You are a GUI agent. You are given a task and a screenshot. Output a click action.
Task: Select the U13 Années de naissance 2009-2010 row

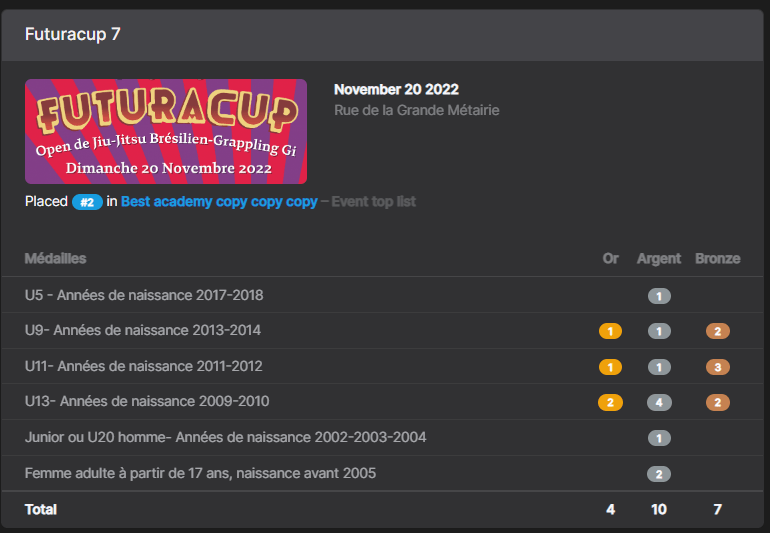[x=146, y=401]
